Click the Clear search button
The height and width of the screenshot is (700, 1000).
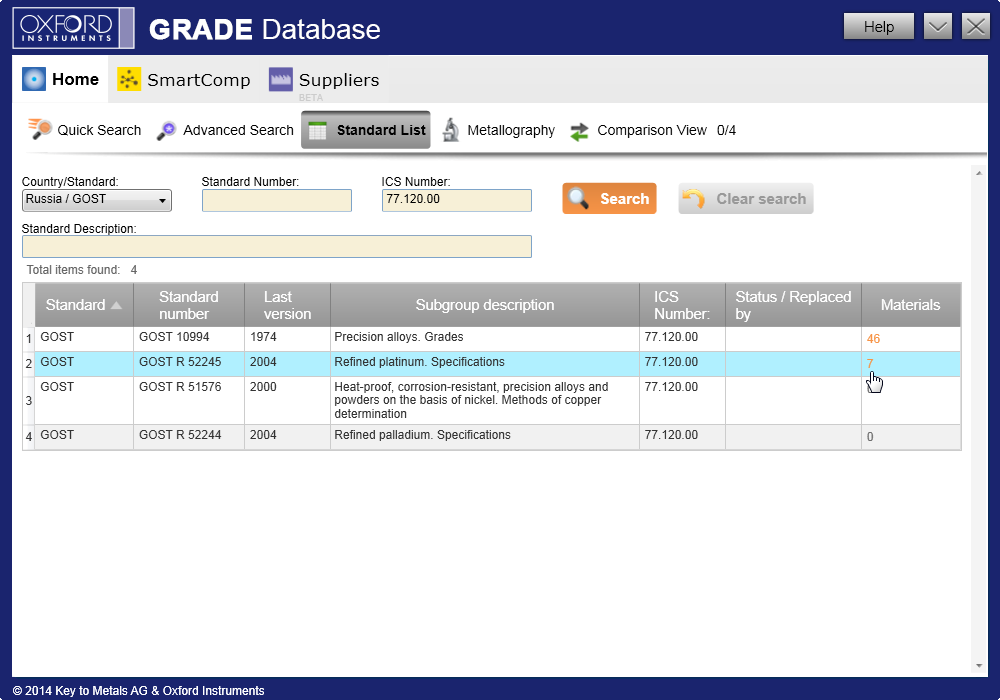tap(746, 198)
